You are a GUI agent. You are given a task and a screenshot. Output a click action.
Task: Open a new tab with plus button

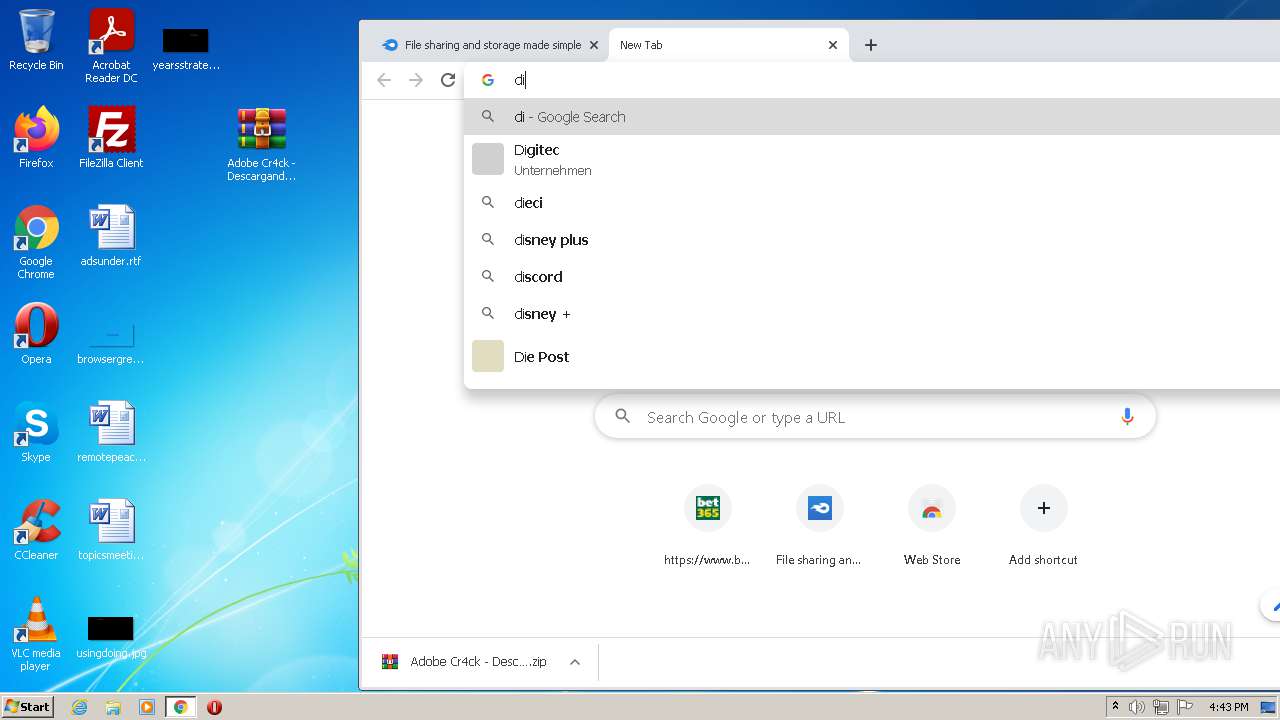[871, 45]
